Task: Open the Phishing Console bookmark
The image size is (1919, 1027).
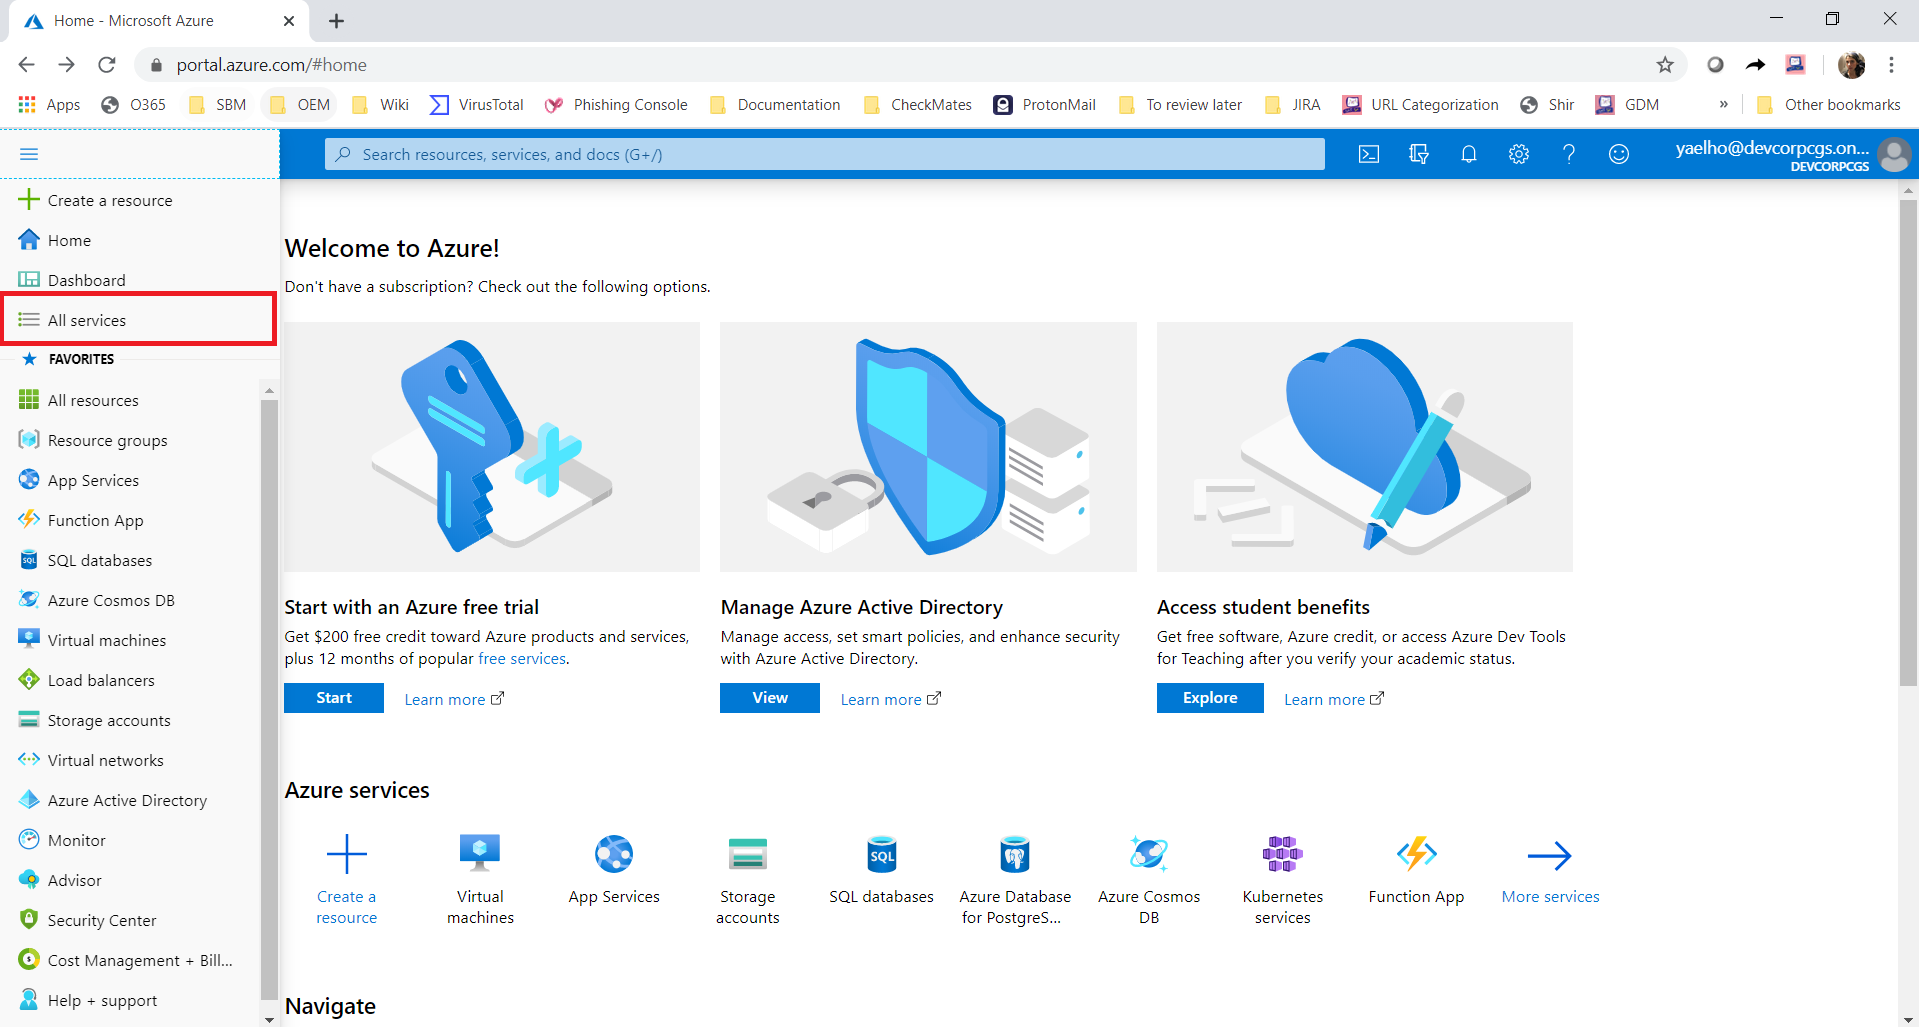Action: [616, 105]
